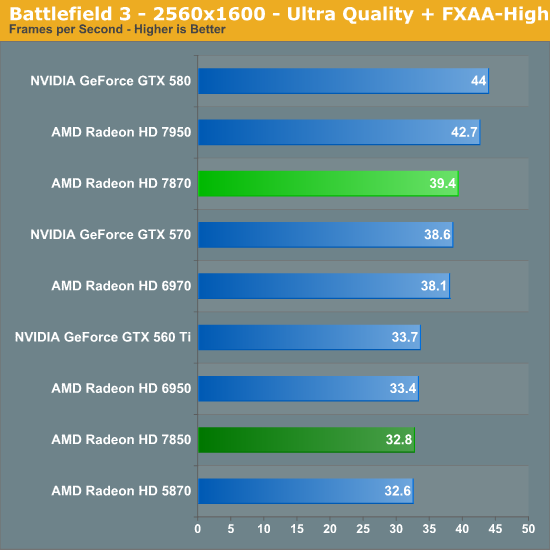Click the x-axis tick label '15'

297,529
